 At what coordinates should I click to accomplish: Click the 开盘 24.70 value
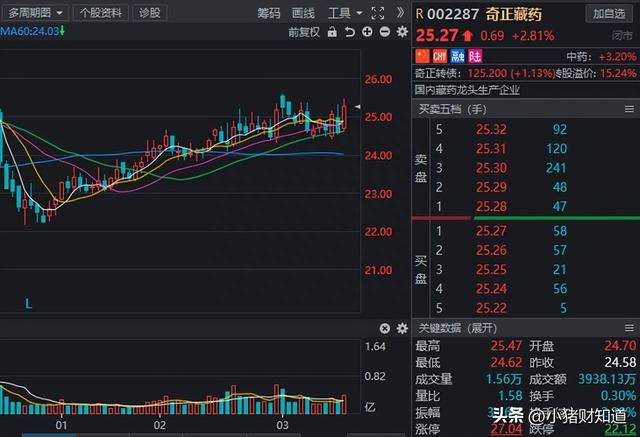click(620, 346)
